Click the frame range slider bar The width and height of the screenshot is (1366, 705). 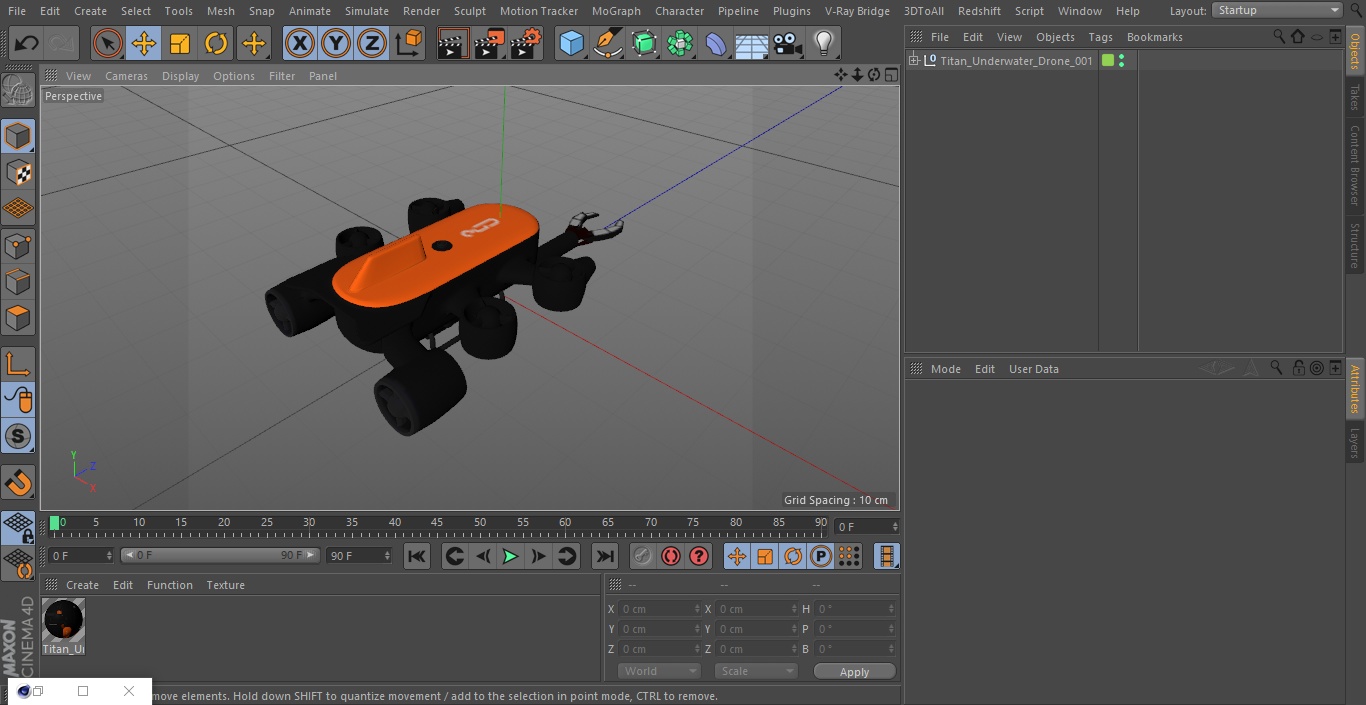pyautogui.click(x=220, y=555)
